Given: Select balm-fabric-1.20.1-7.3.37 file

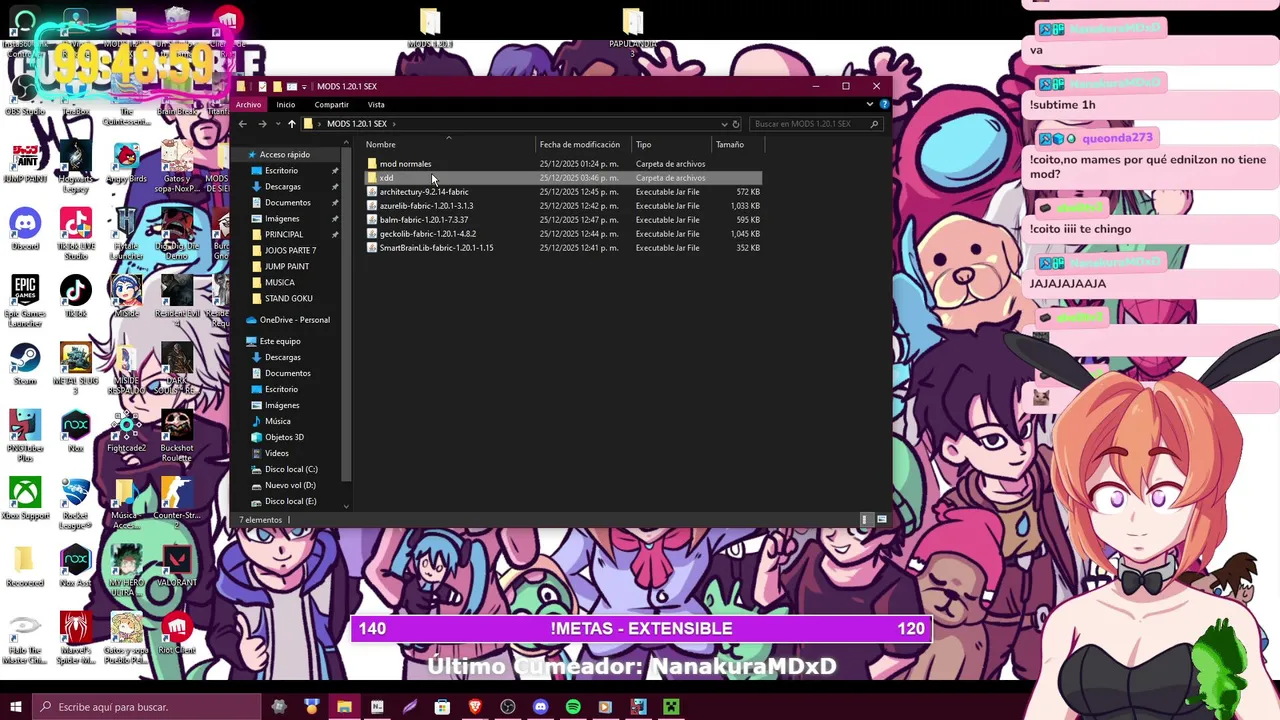Looking at the screenshot, I should 562,220.
